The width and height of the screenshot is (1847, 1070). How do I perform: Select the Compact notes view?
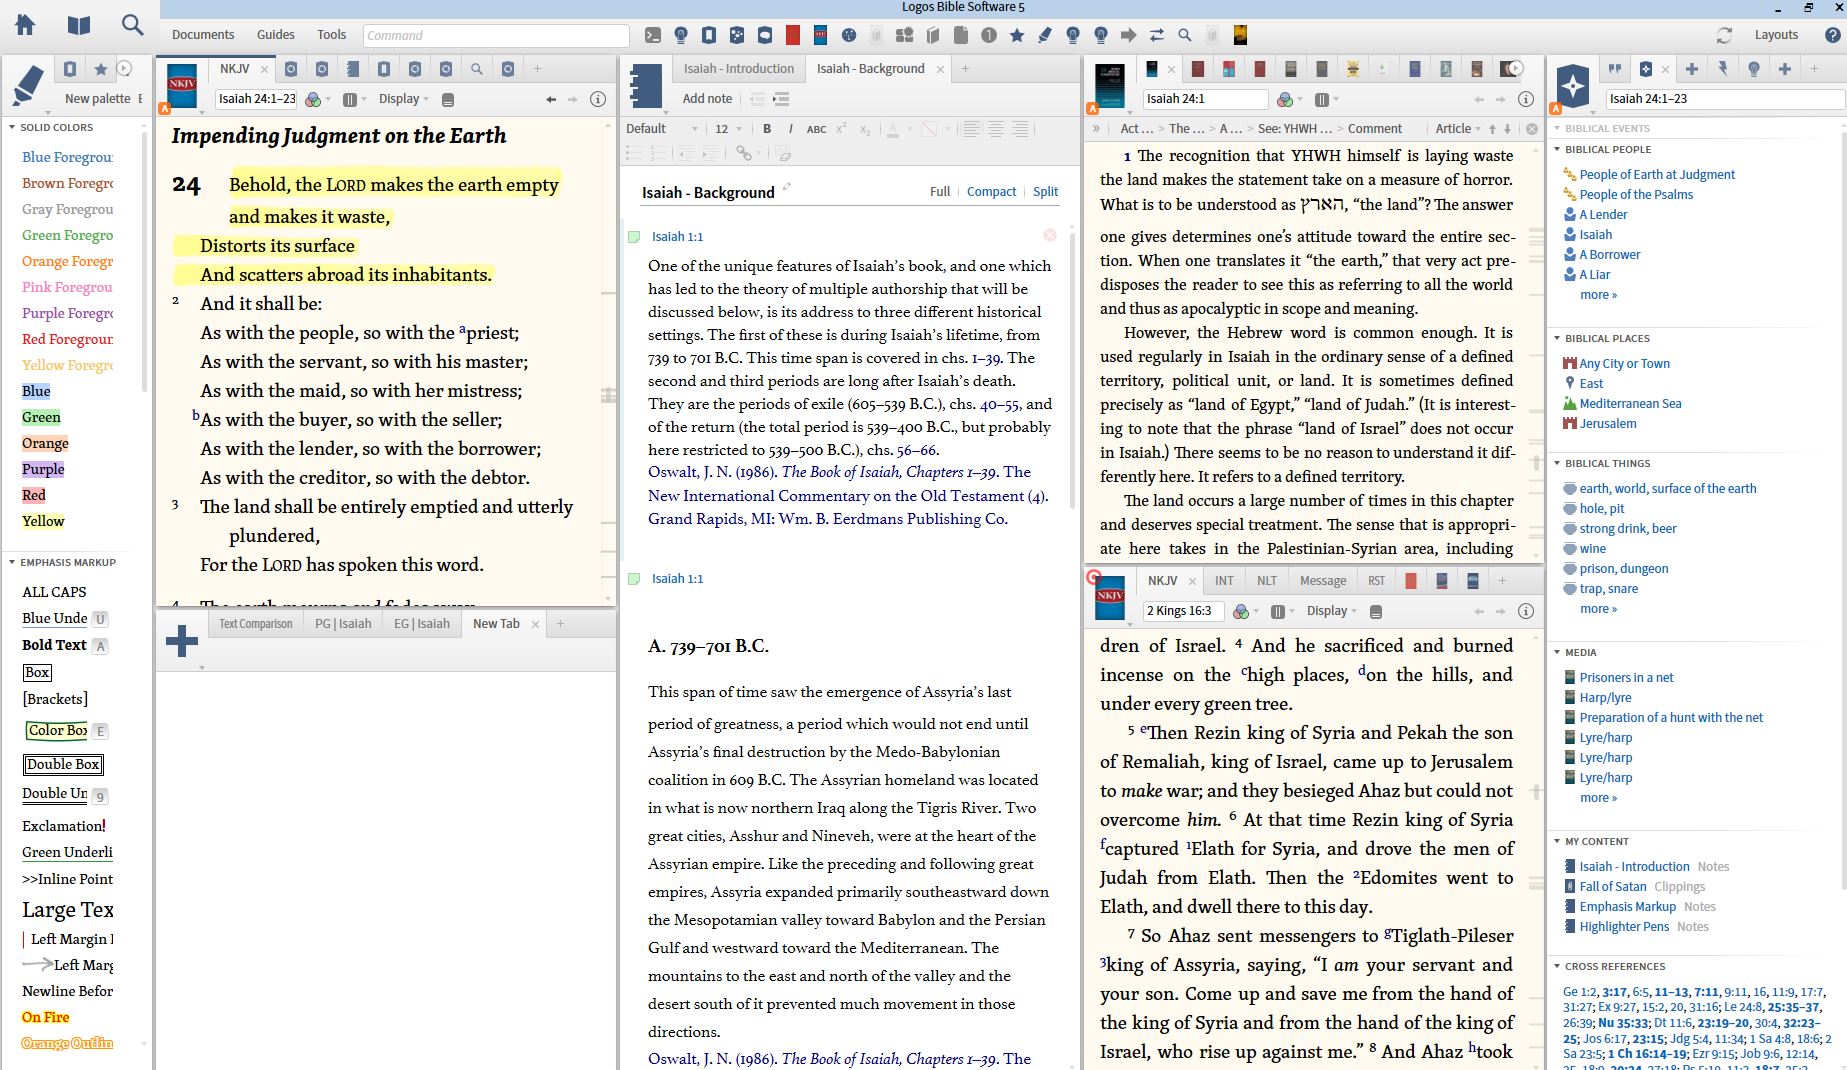pyautogui.click(x=991, y=192)
